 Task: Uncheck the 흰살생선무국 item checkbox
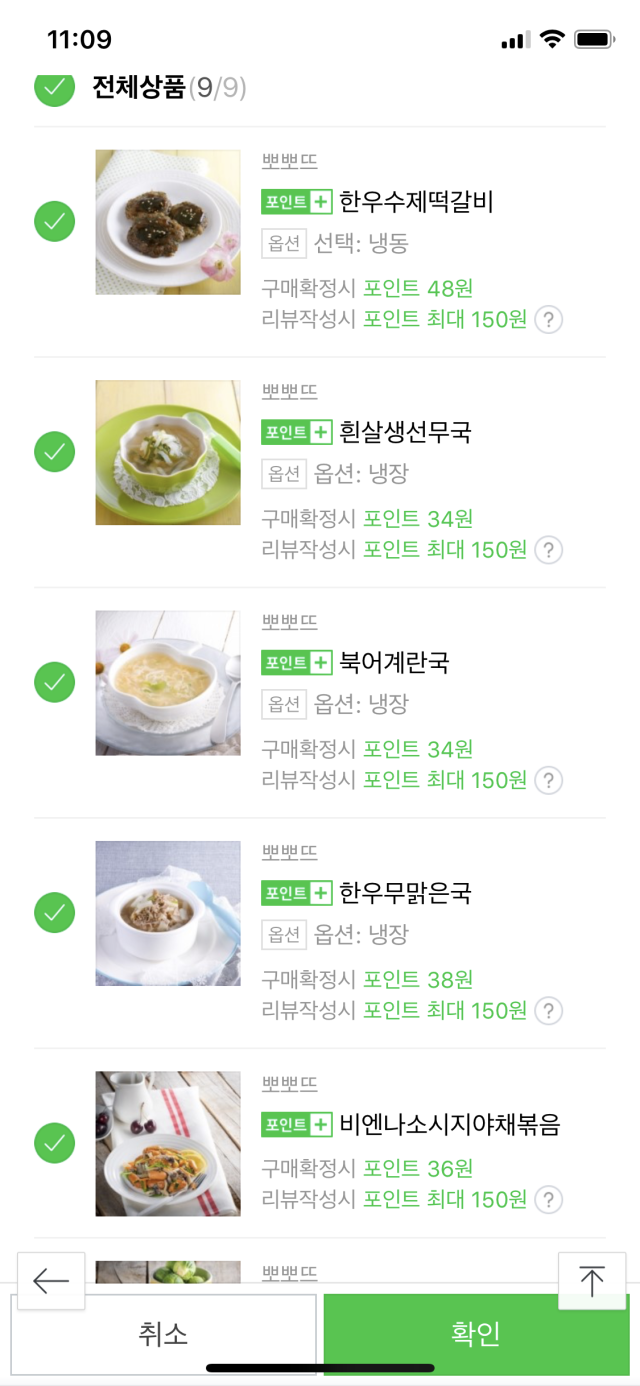click(x=55, y=452)
